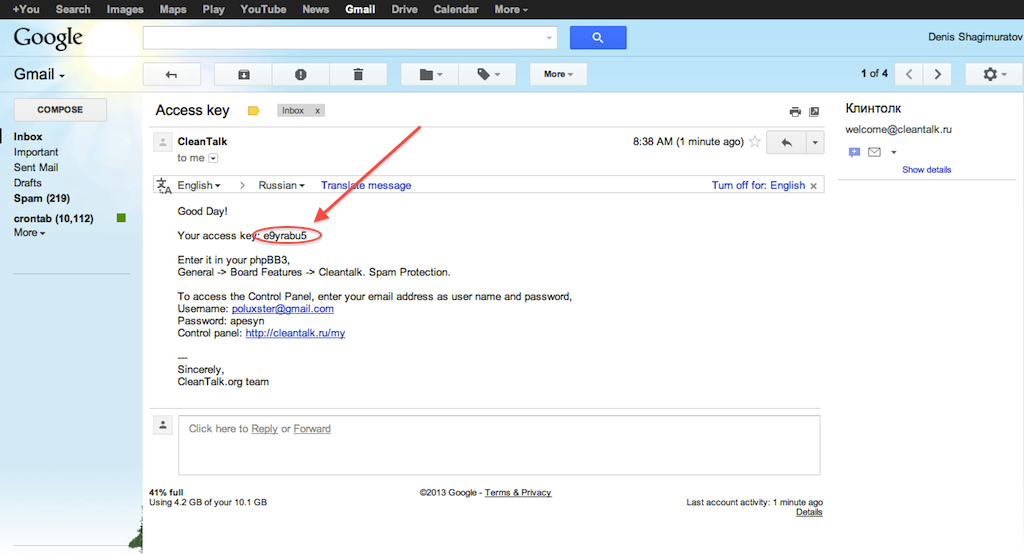The width and height of the screenshot is (1024, 554).
Task: Click the green crontab label color square
Action: click(121, 218)
